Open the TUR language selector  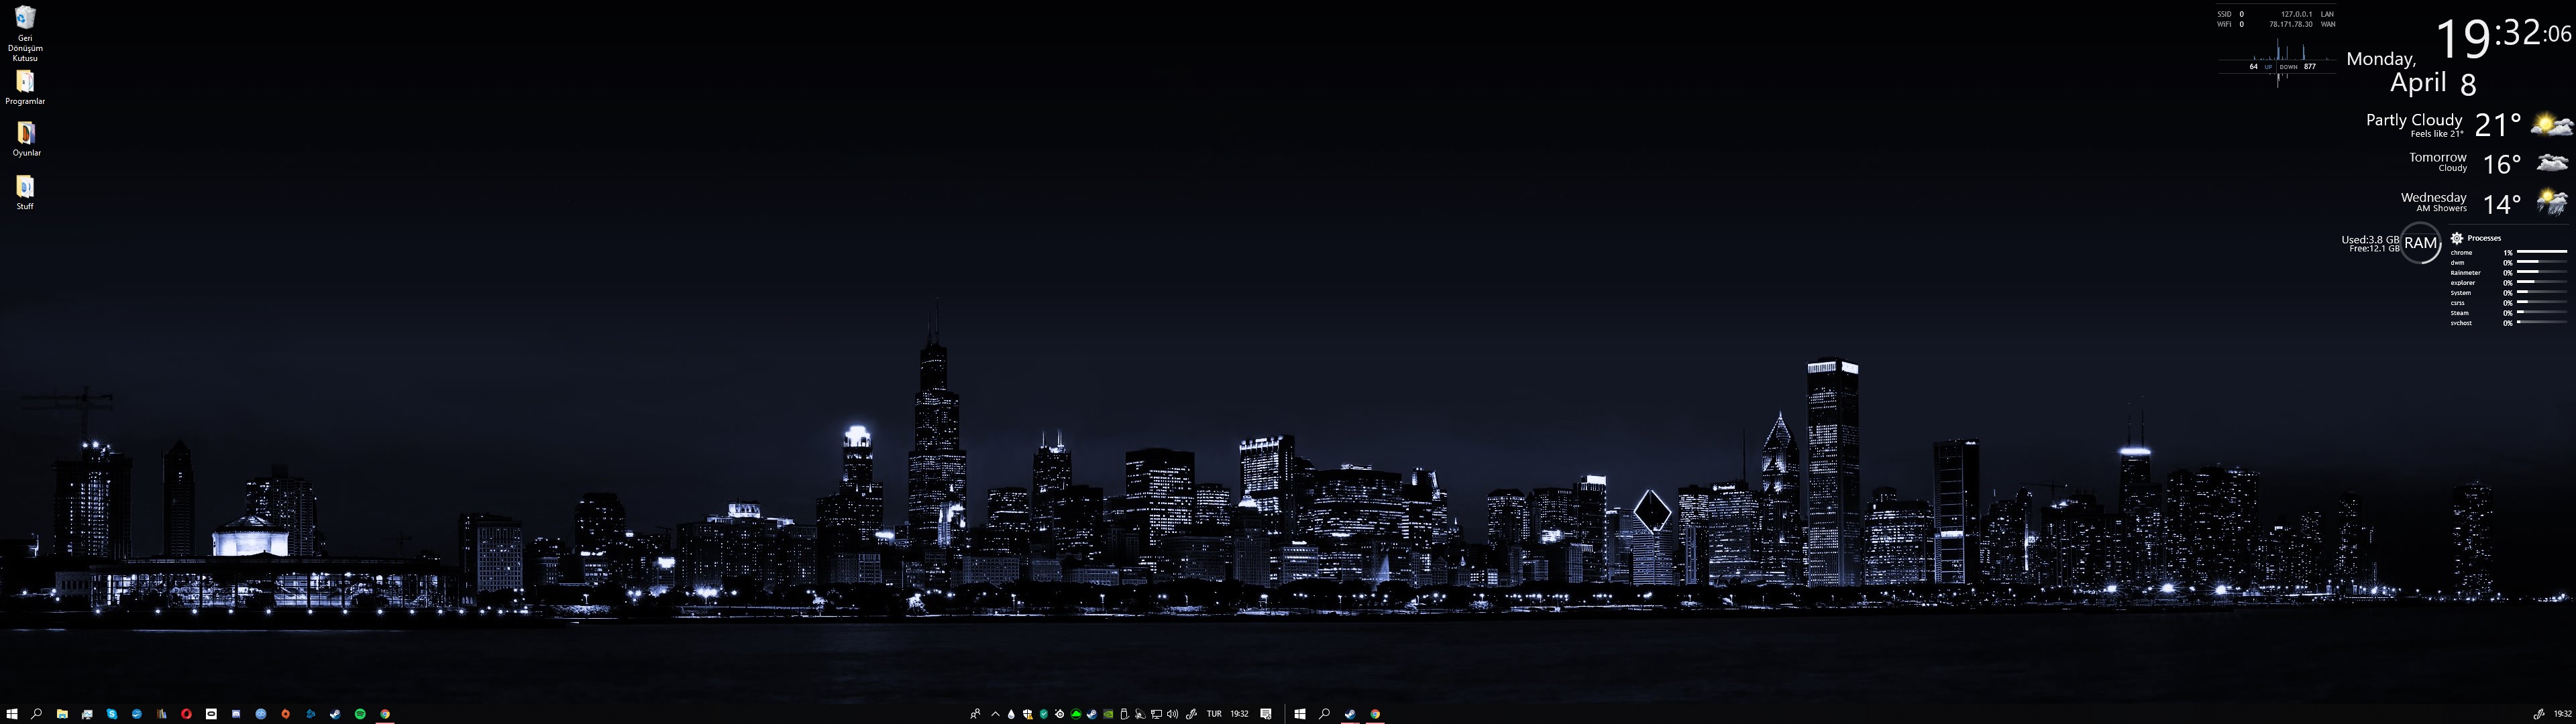(x=1214, y=714)
